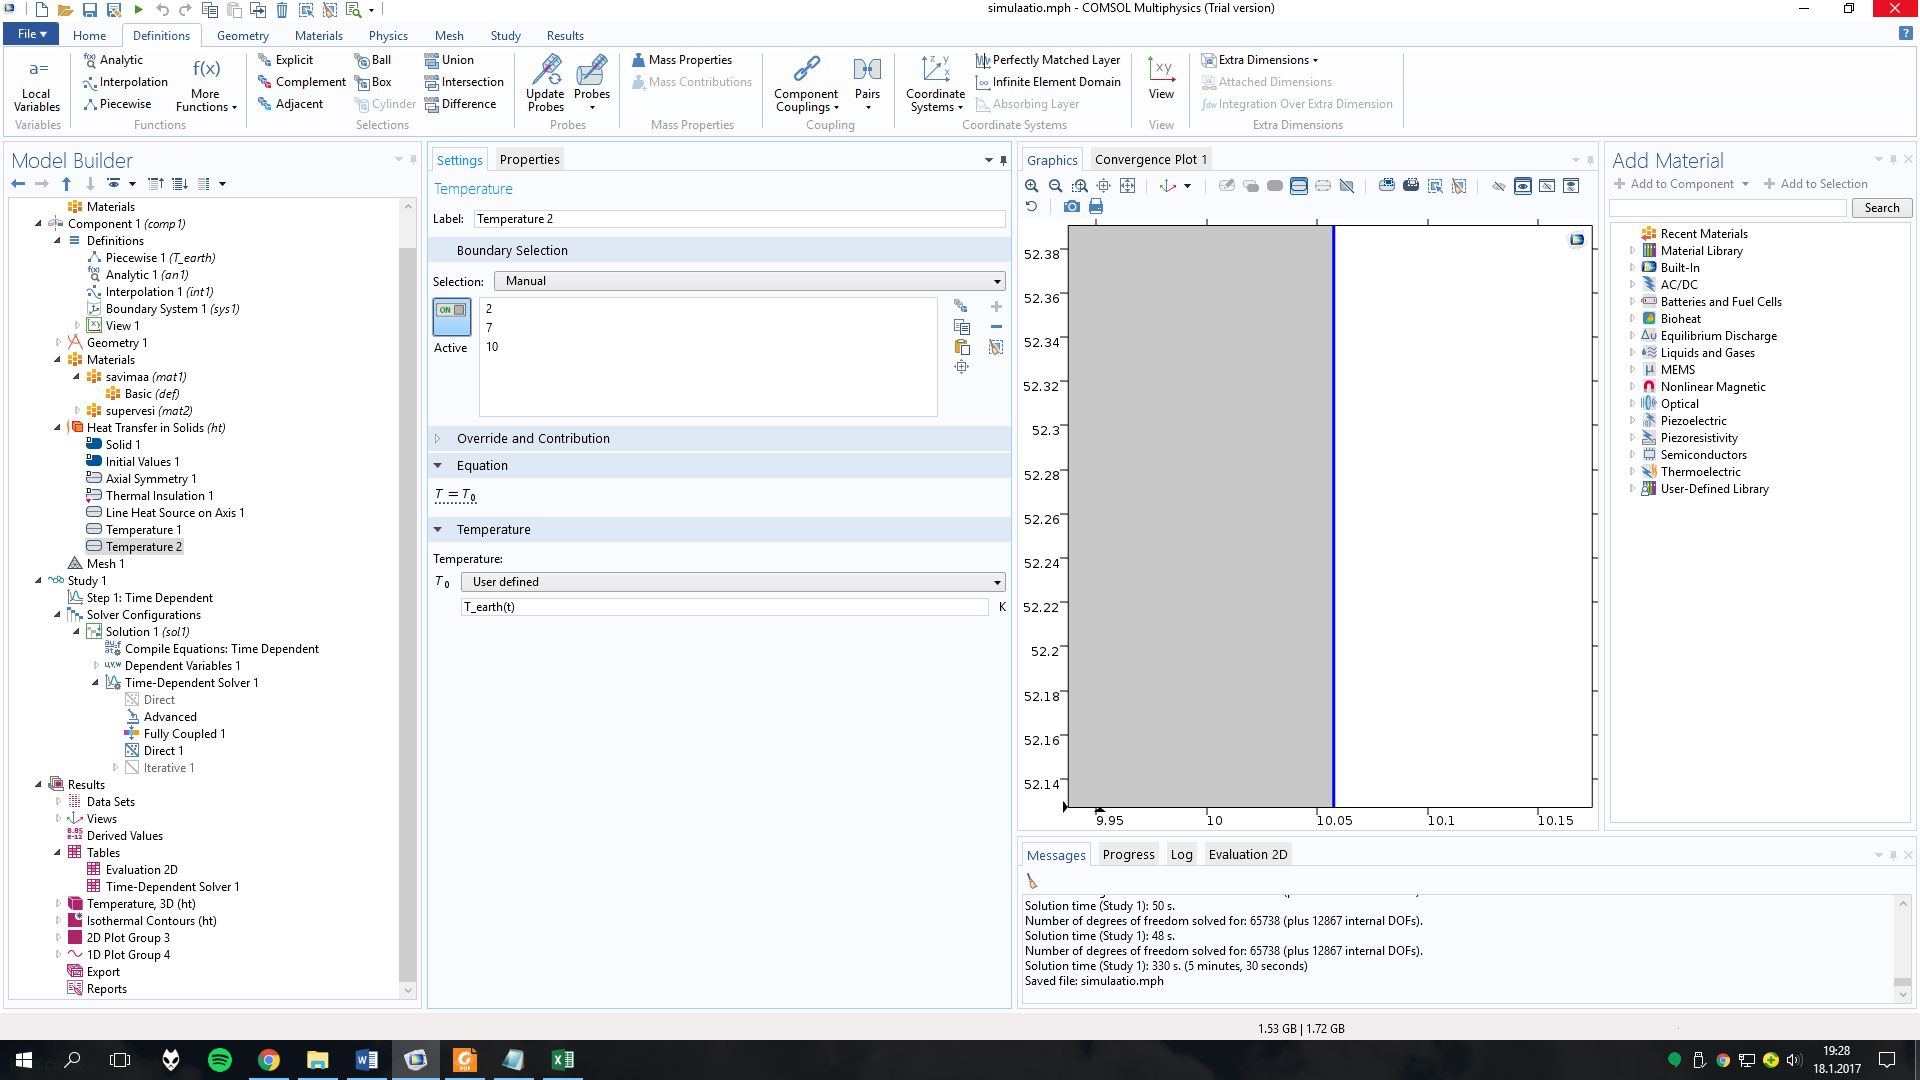
Task: Toggle Active selection switch
Action: click(451, 316)
